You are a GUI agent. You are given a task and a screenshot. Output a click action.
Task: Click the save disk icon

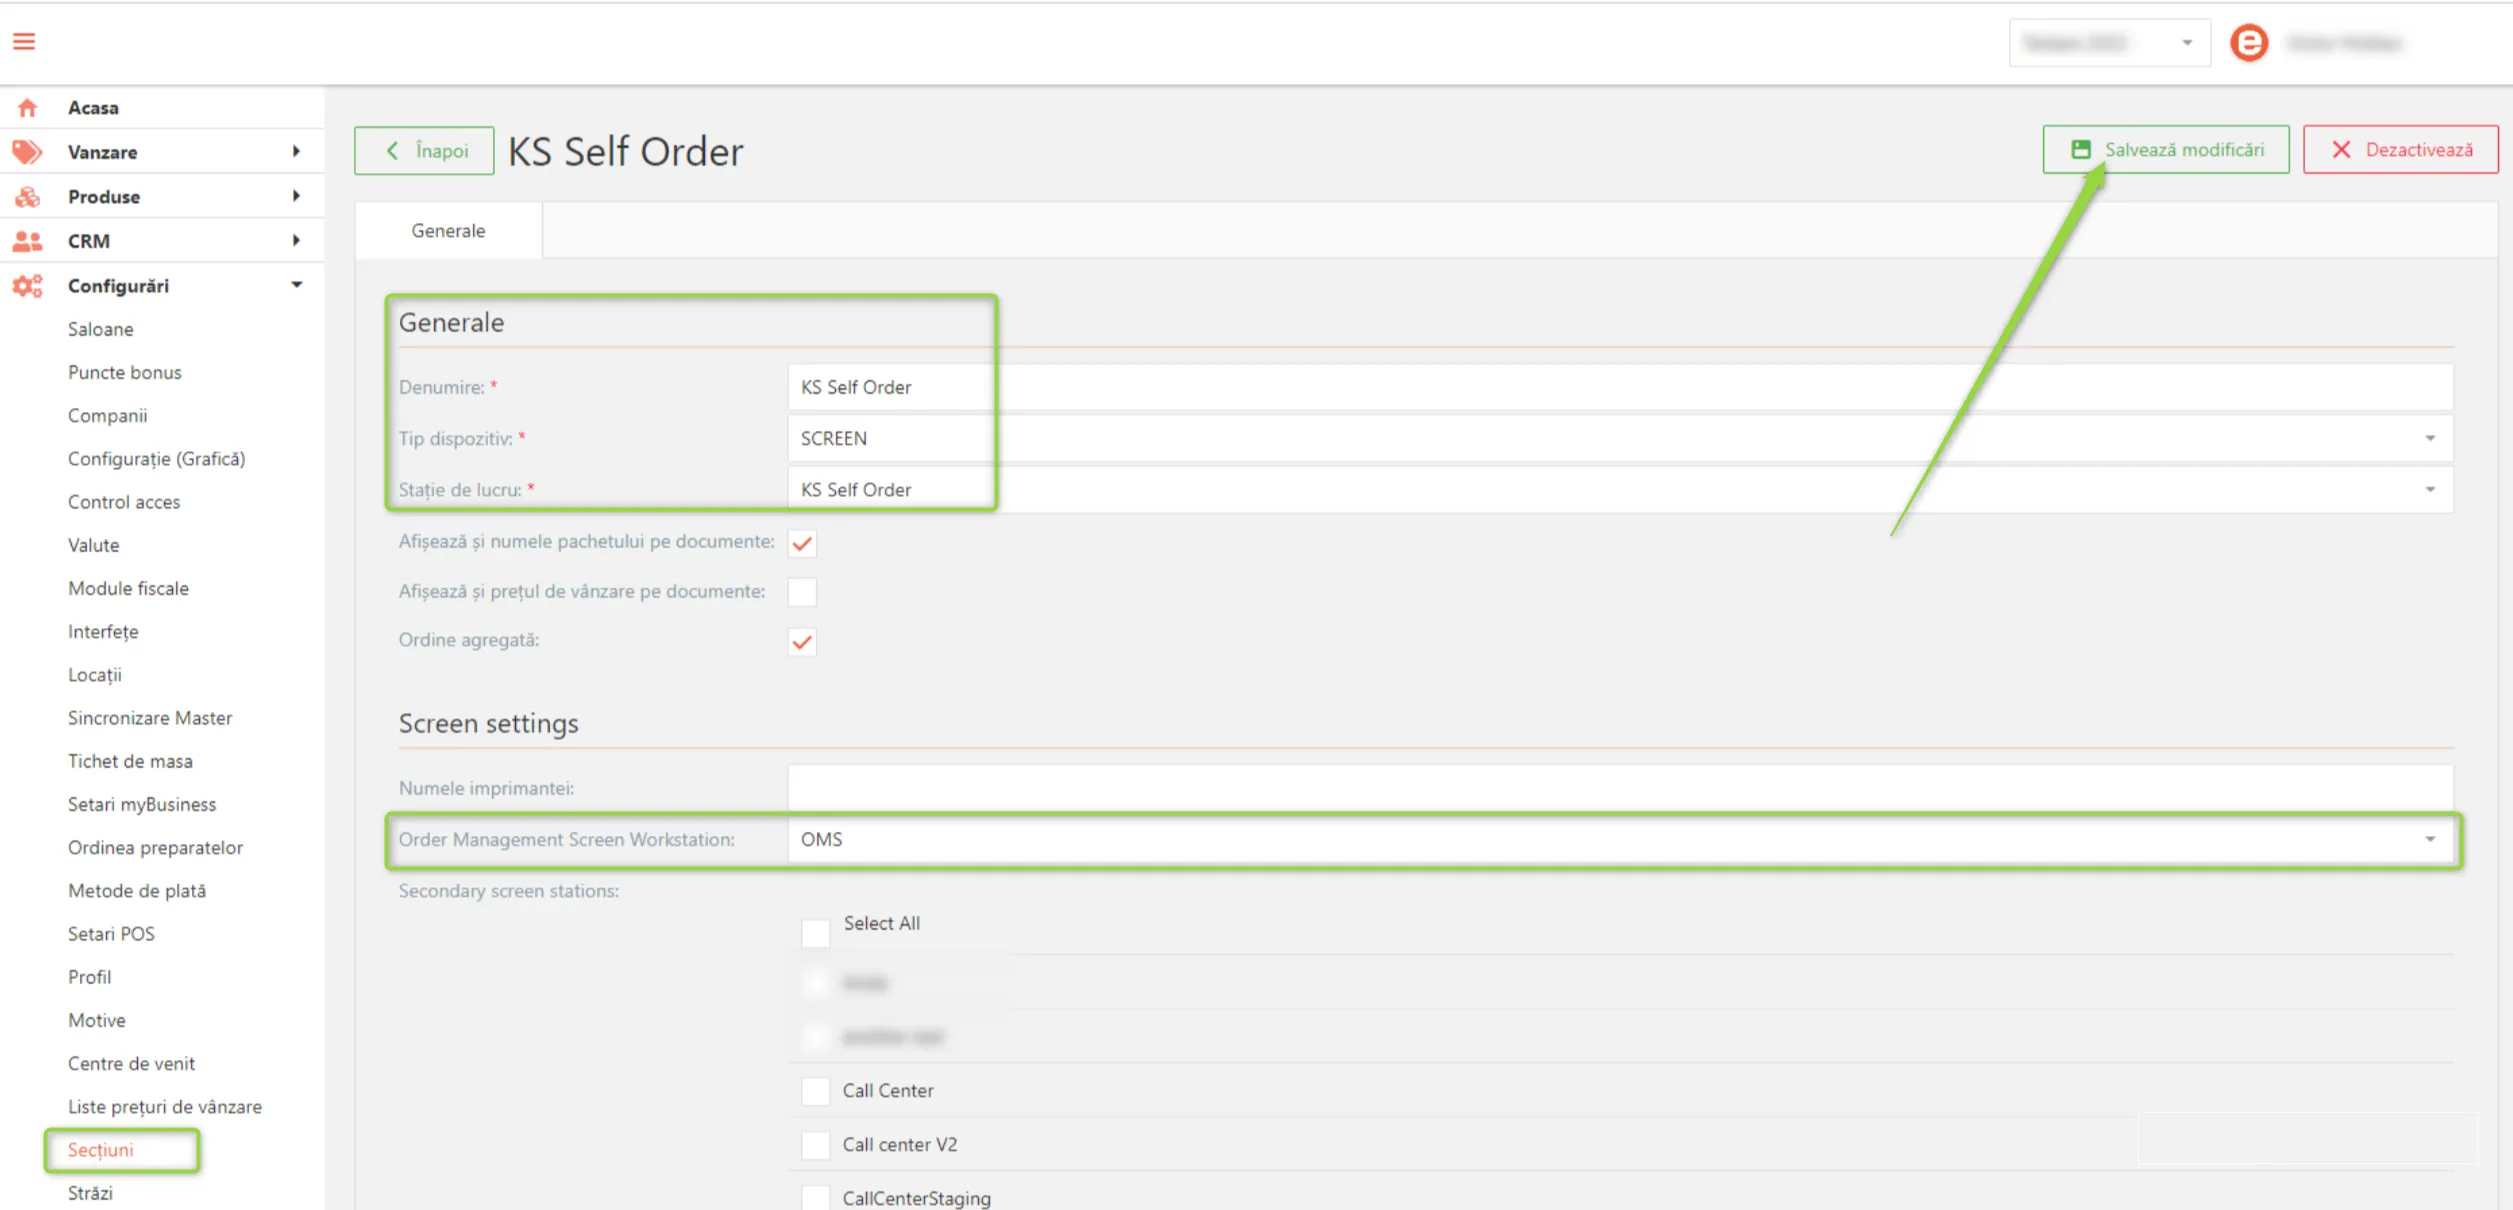(2081, 149)
